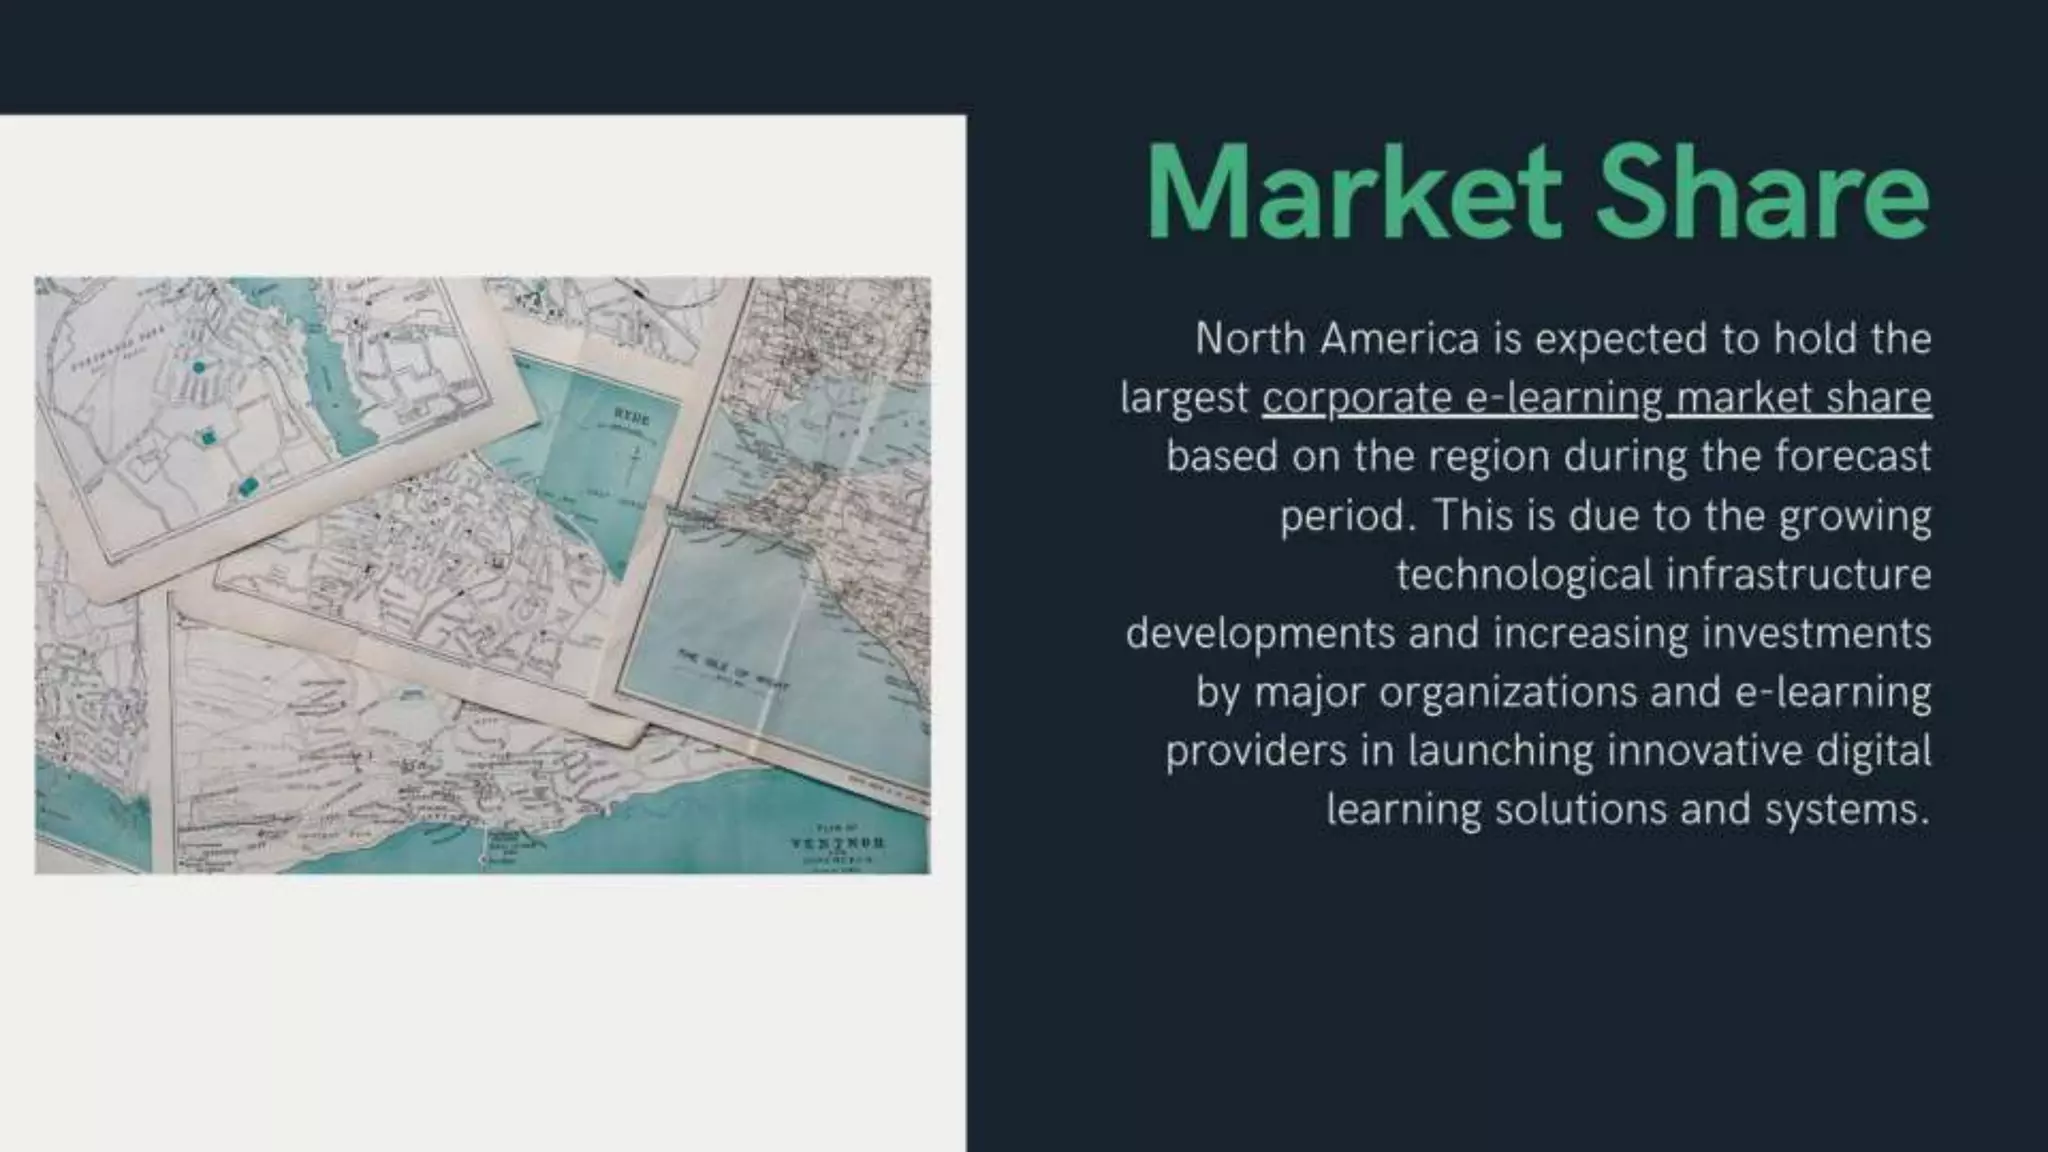This screenshot has height=1152, width=2048.
Task: Click 'developments and increasing investments' line
Action: tap(1528, 634)
